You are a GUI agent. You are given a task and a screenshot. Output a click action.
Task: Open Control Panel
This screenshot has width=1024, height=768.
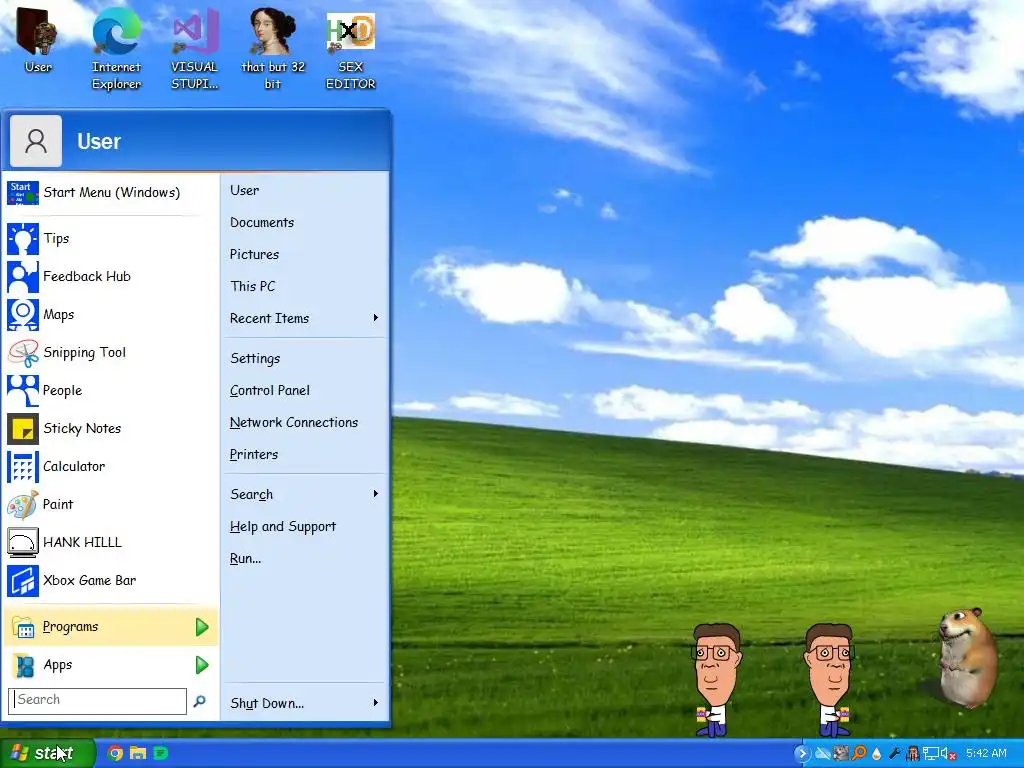click(x=304, y=391)
